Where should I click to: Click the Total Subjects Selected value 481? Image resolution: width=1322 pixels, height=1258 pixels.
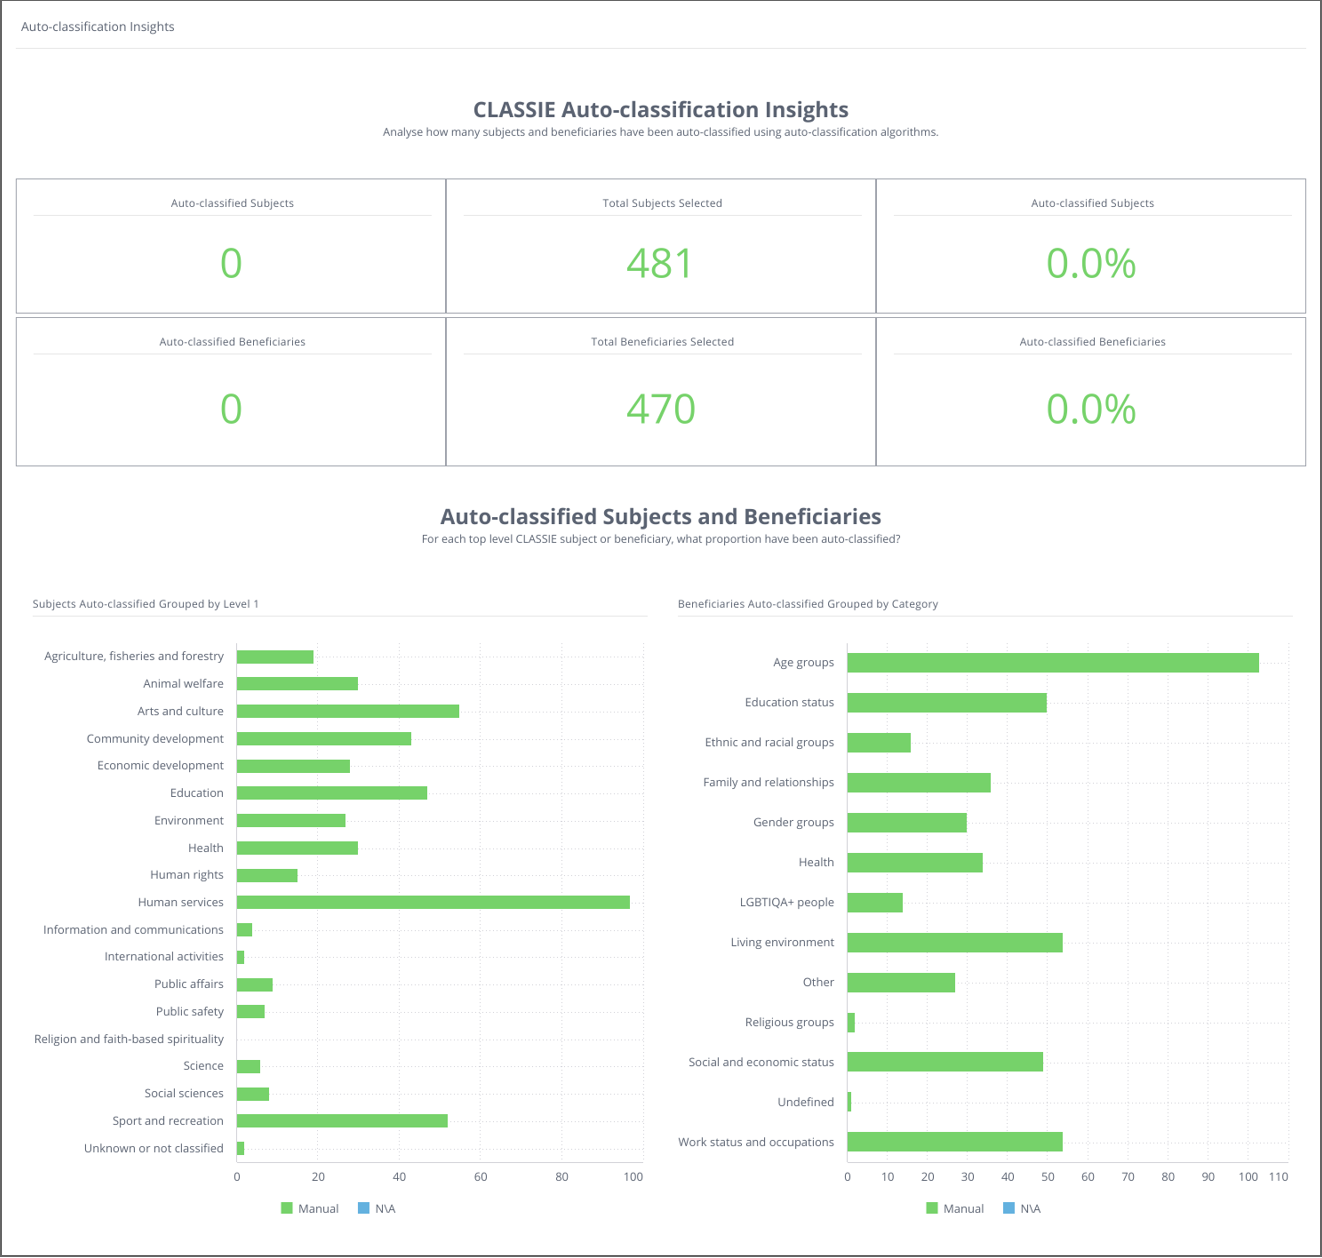click(660, 264)
